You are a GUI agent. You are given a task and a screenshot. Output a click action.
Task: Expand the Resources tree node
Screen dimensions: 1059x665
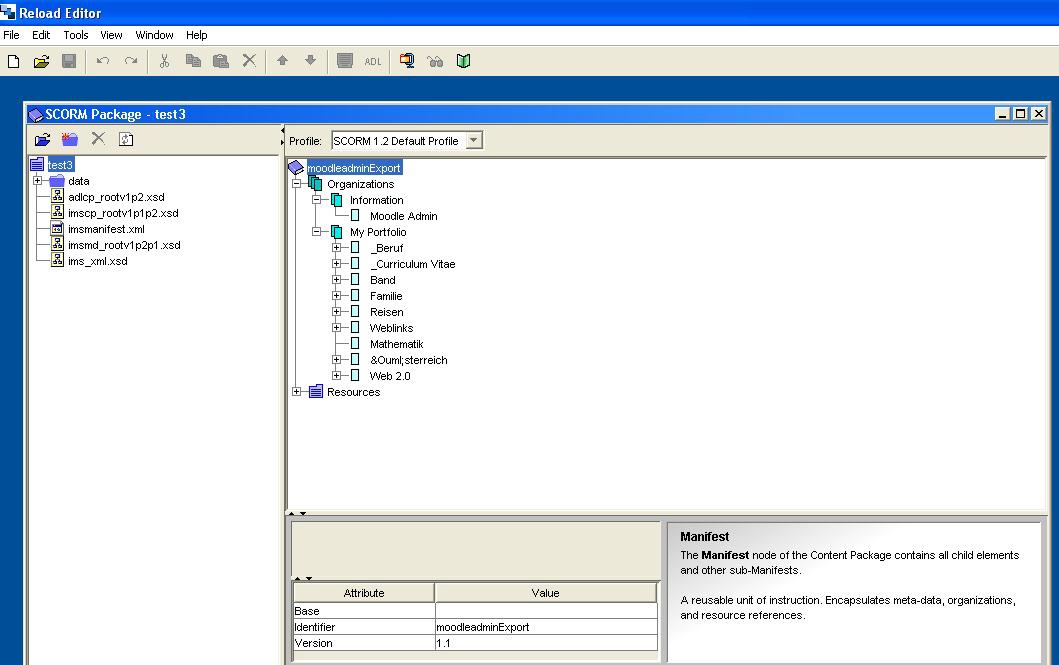pos(297,392)
